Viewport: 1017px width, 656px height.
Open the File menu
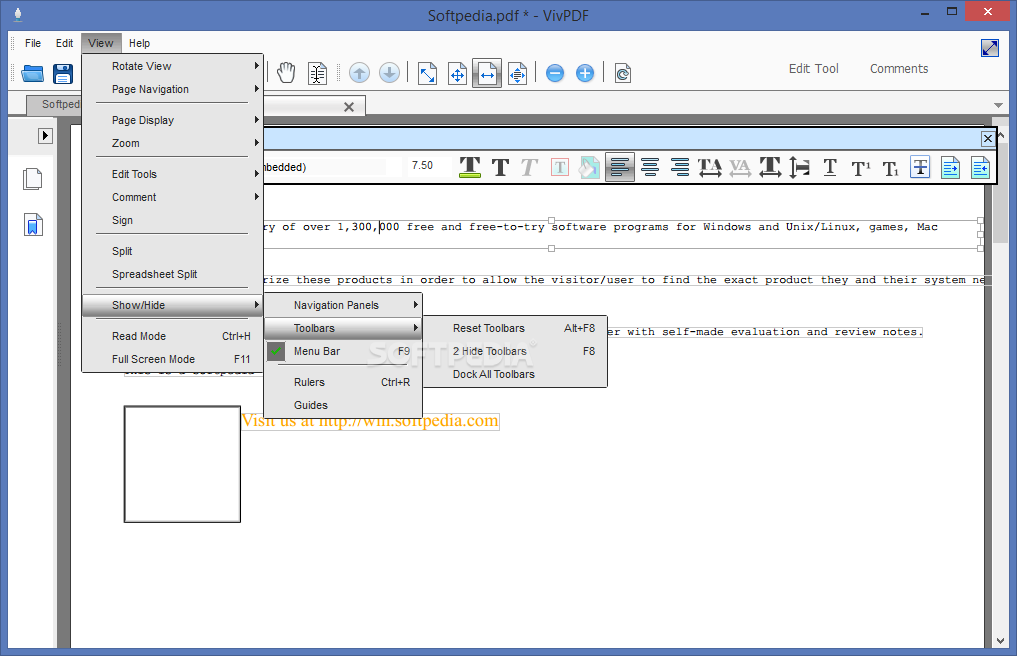click(32, 43)
